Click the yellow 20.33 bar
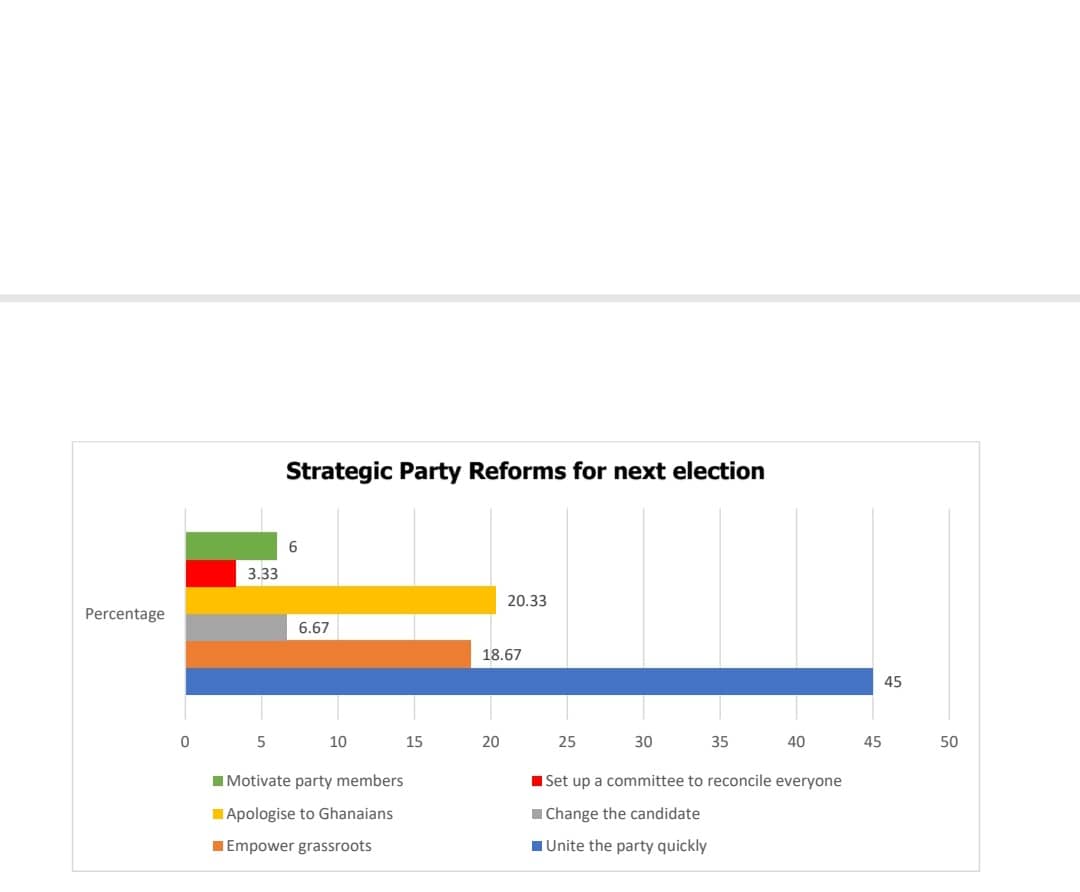This screenshot has width=1080, height=892. point(341,600)
